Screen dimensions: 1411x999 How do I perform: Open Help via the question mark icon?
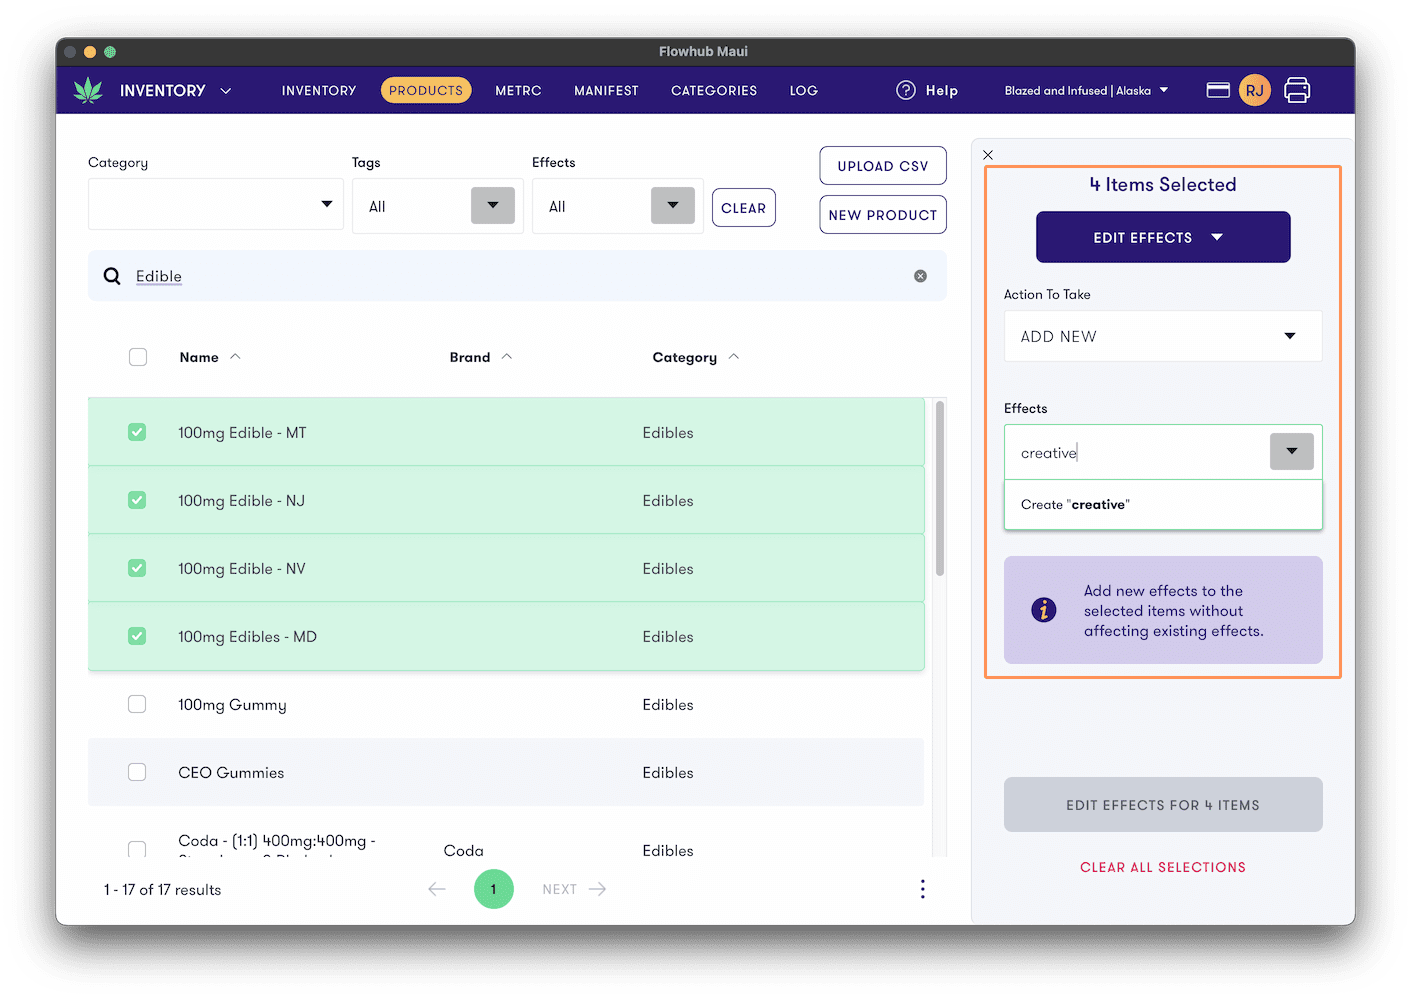[x=905, y=90]
